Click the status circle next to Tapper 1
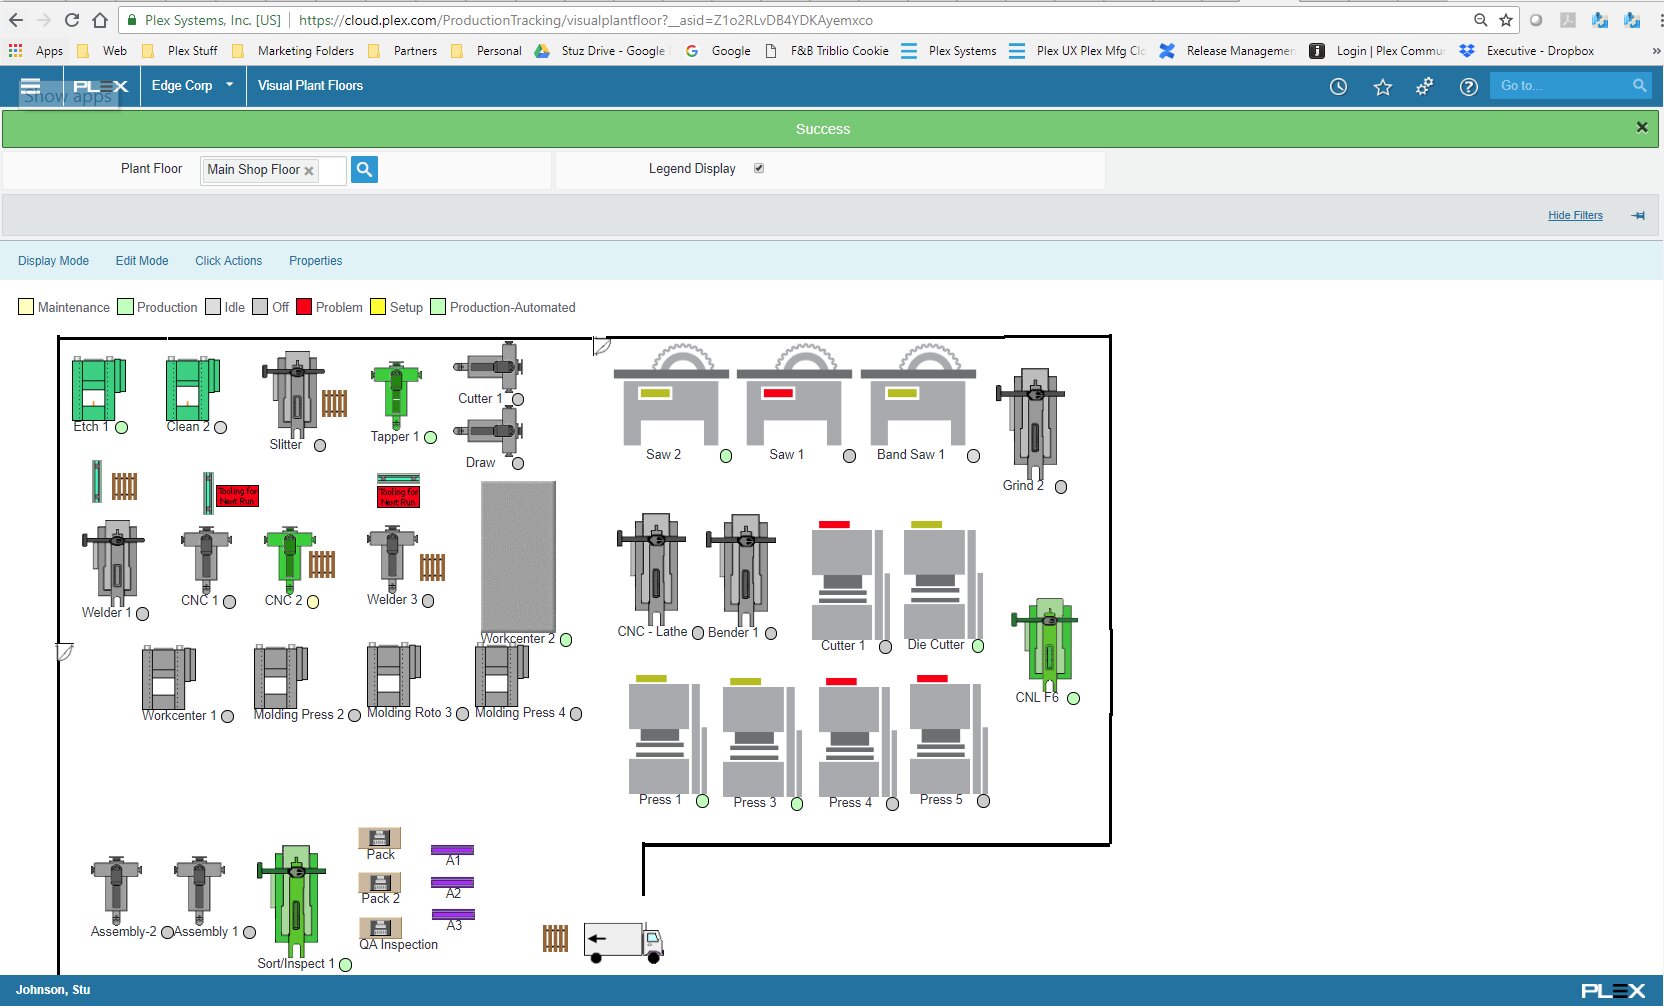1664x1006 pixels. click(431, 437)
